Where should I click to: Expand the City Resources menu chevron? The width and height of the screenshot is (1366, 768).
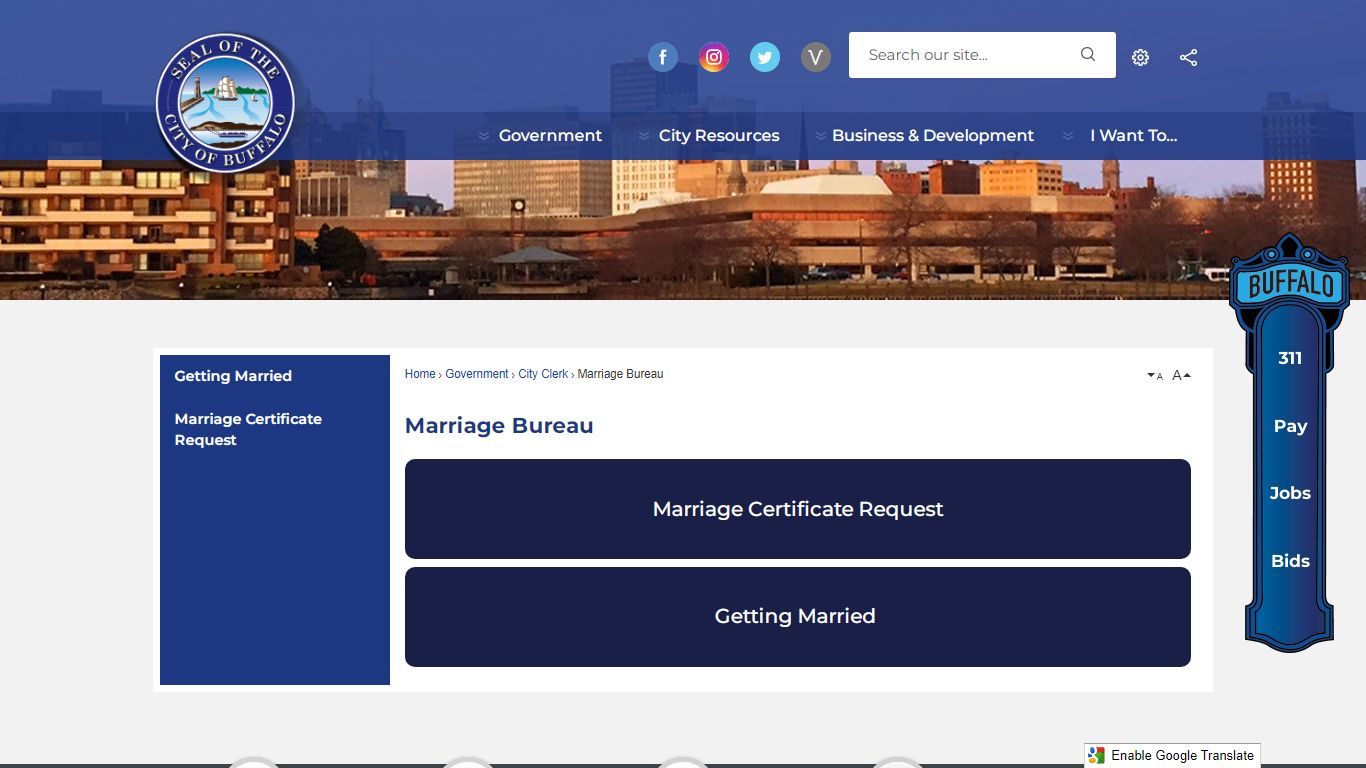click(644, 136)
